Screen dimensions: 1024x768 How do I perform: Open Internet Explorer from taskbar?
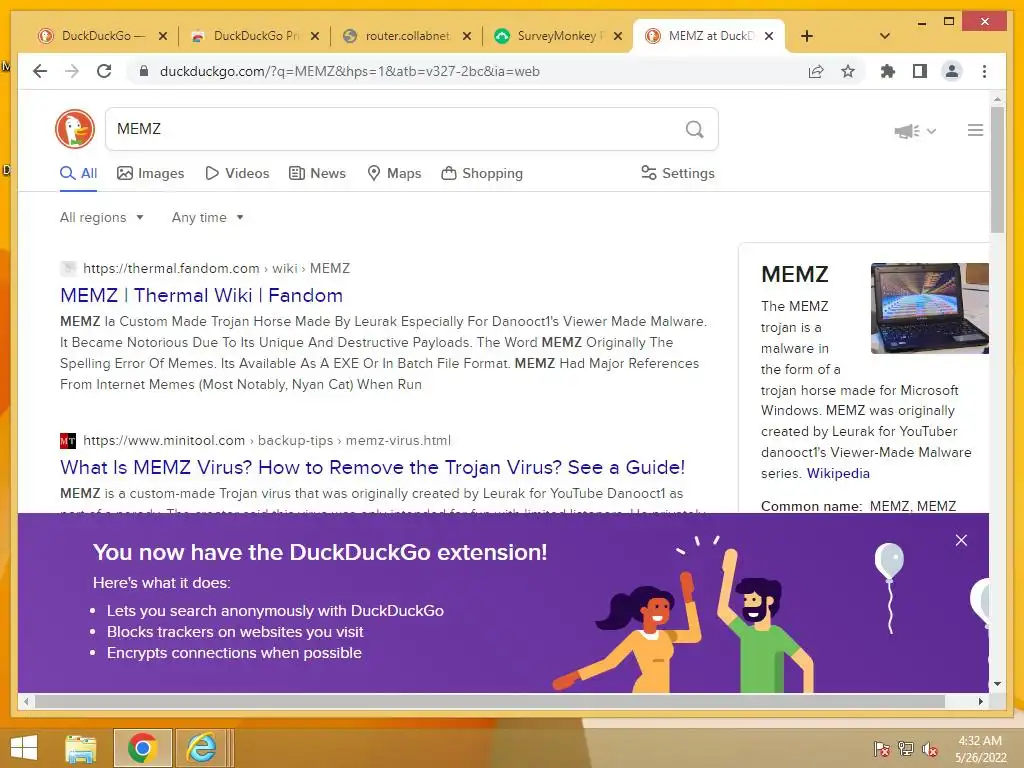click(x=201, y=748)
